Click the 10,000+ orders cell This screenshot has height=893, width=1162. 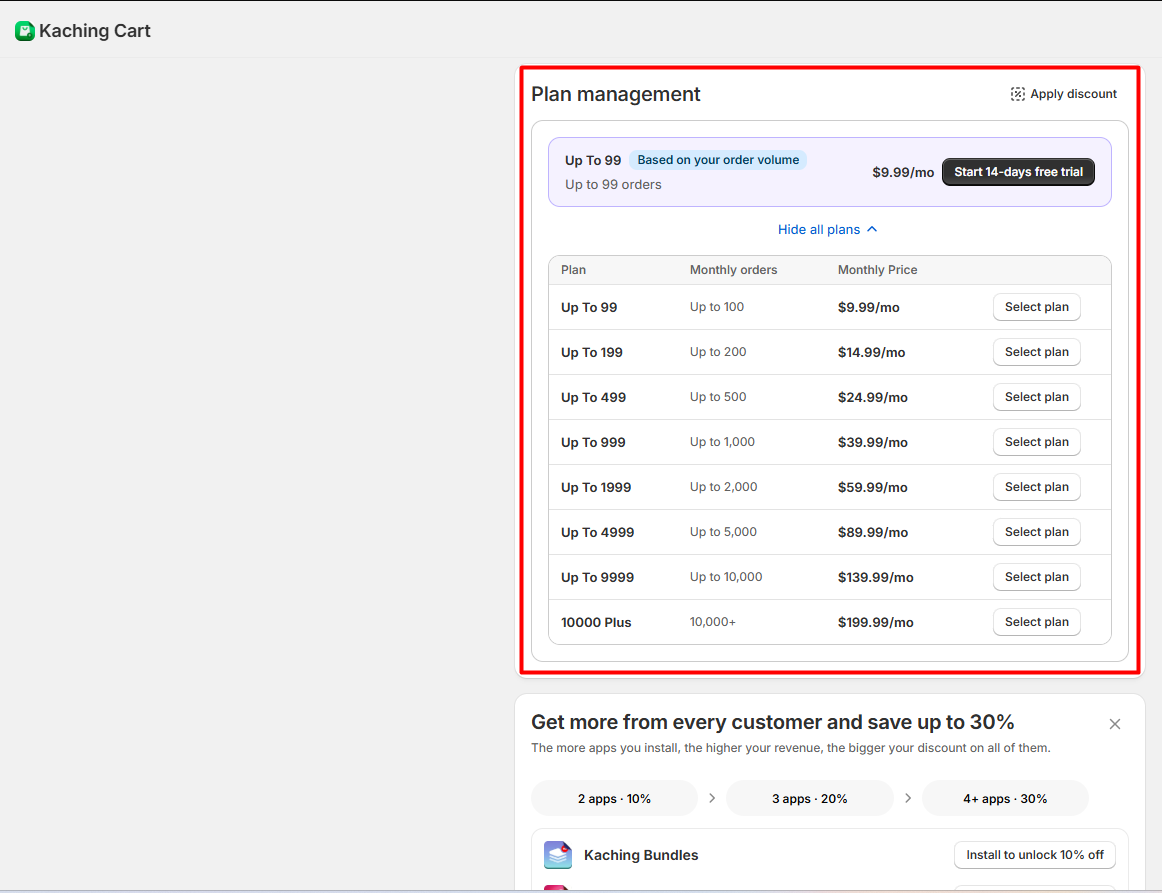(713, 622)
